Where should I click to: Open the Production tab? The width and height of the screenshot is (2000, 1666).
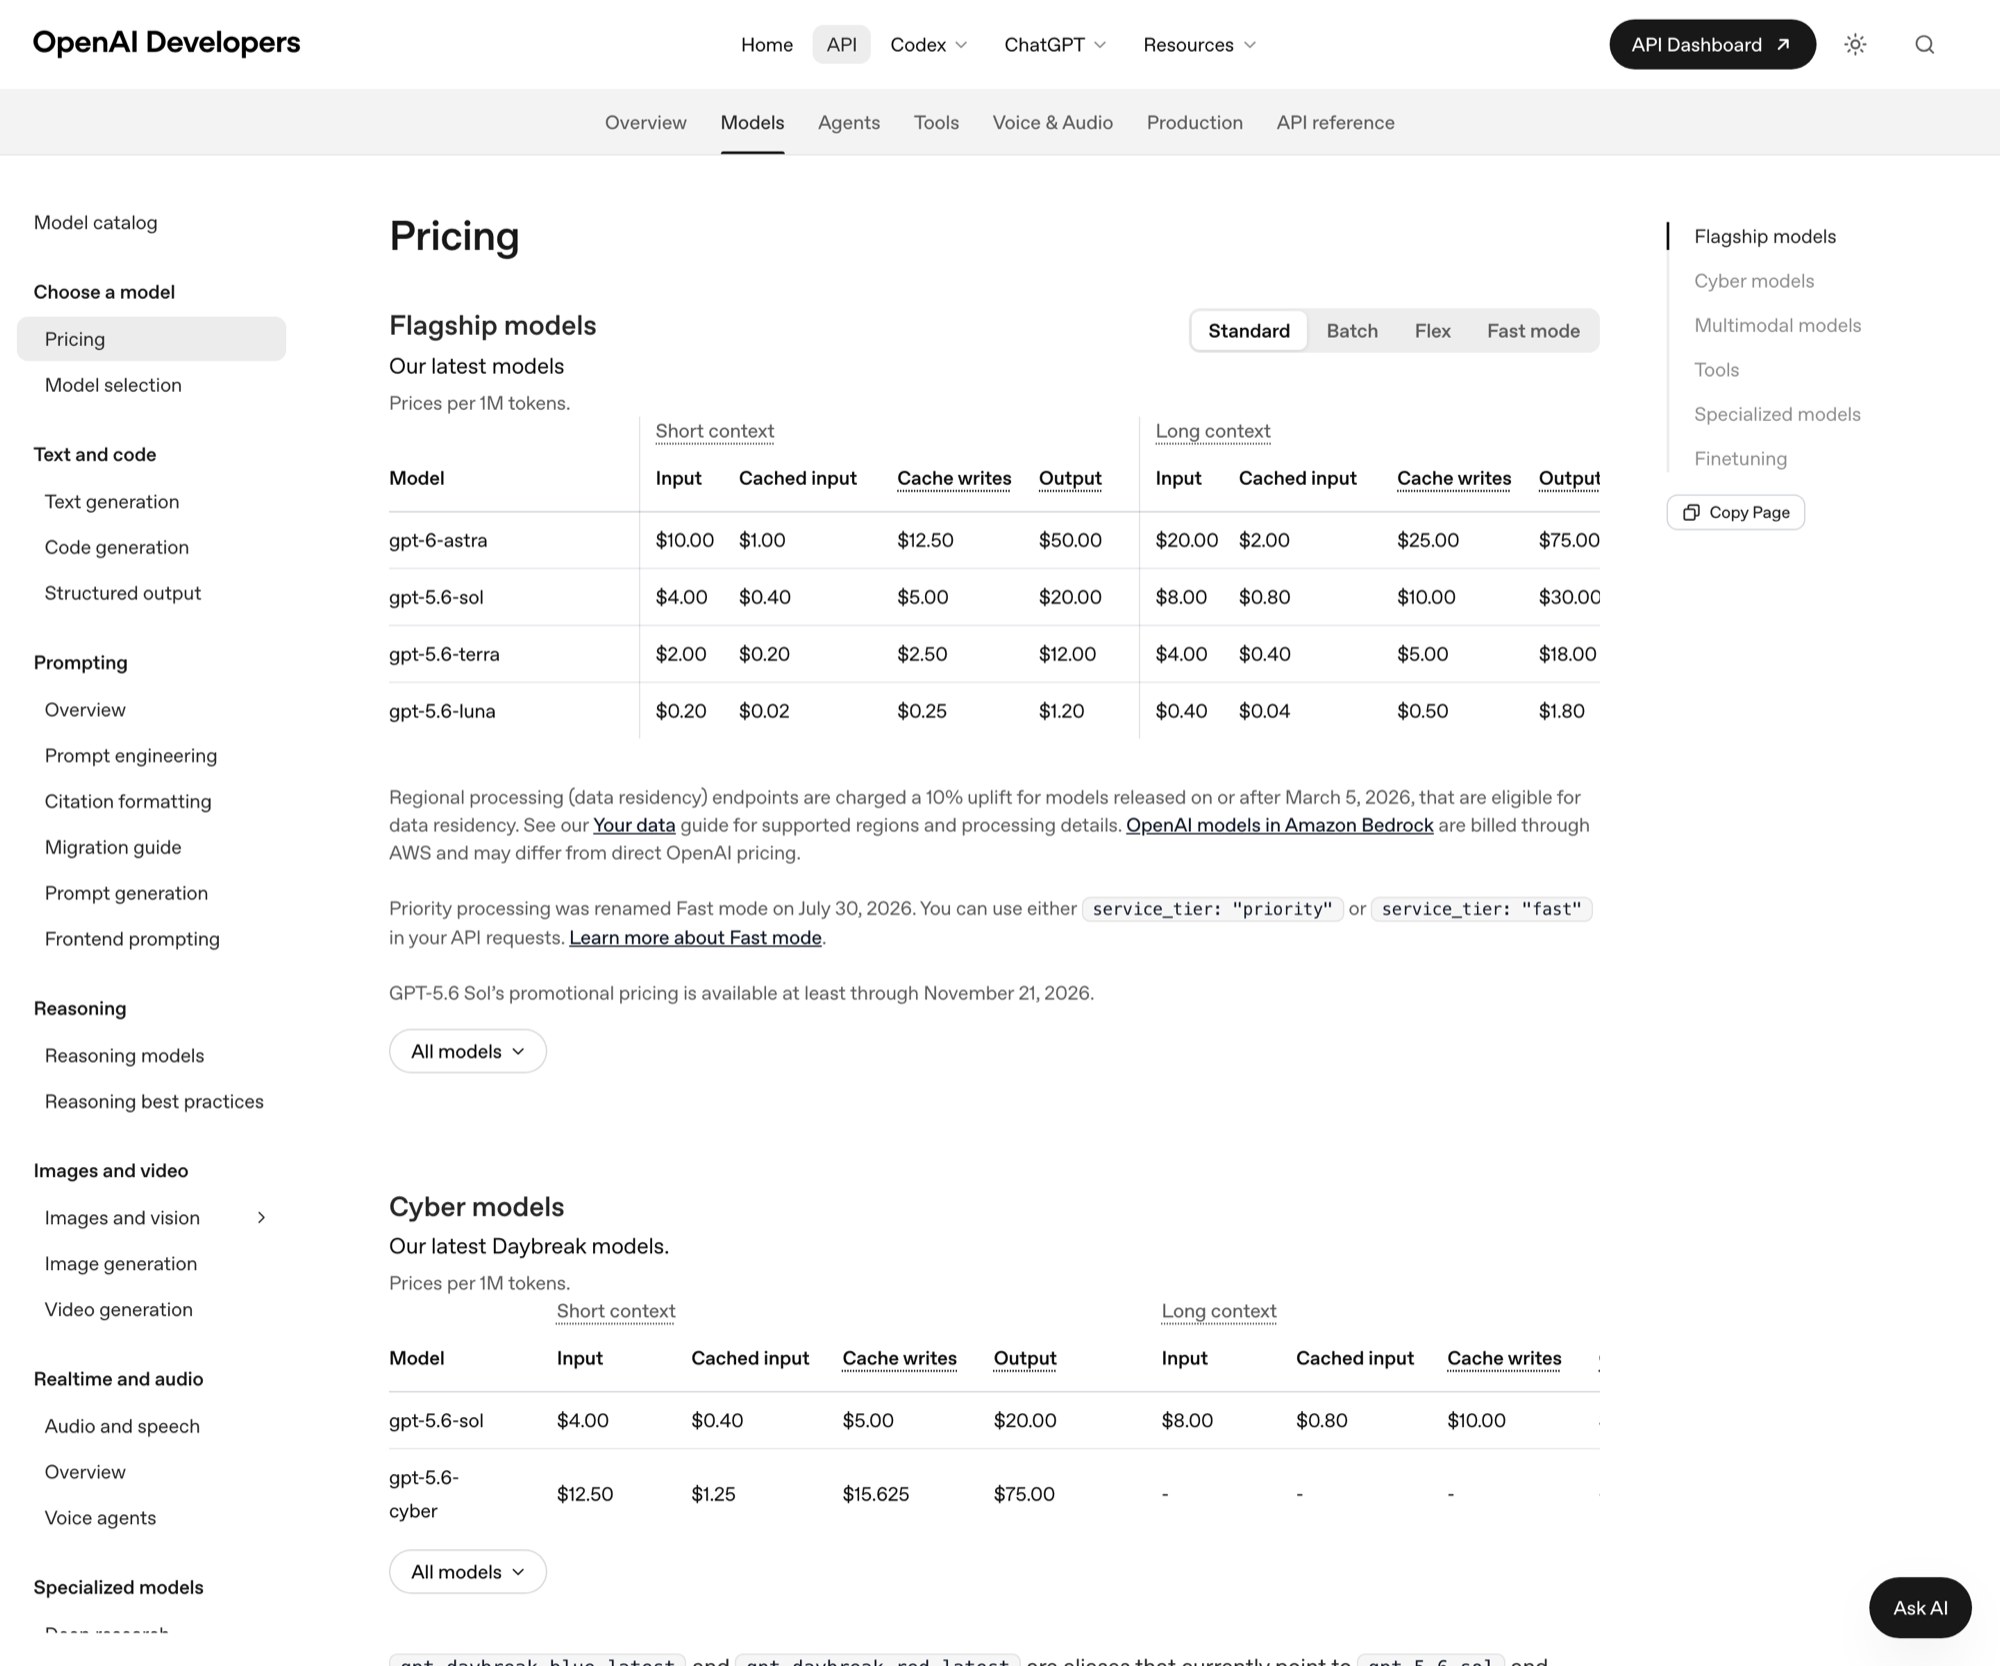pyautogui.click(x=1194, y=122)
